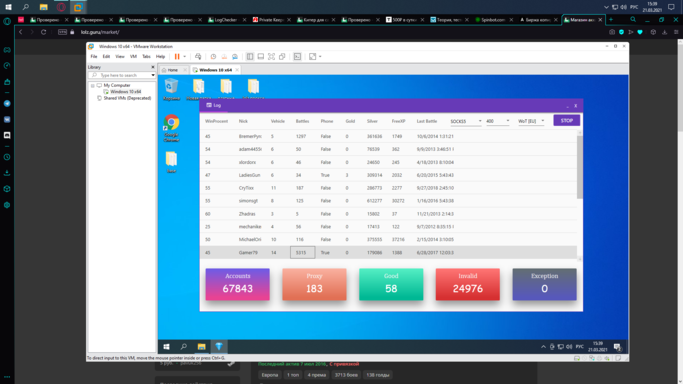Click the Opera snapshot camera icon
This screenshot has width=683, height=384.
[612, 32]
